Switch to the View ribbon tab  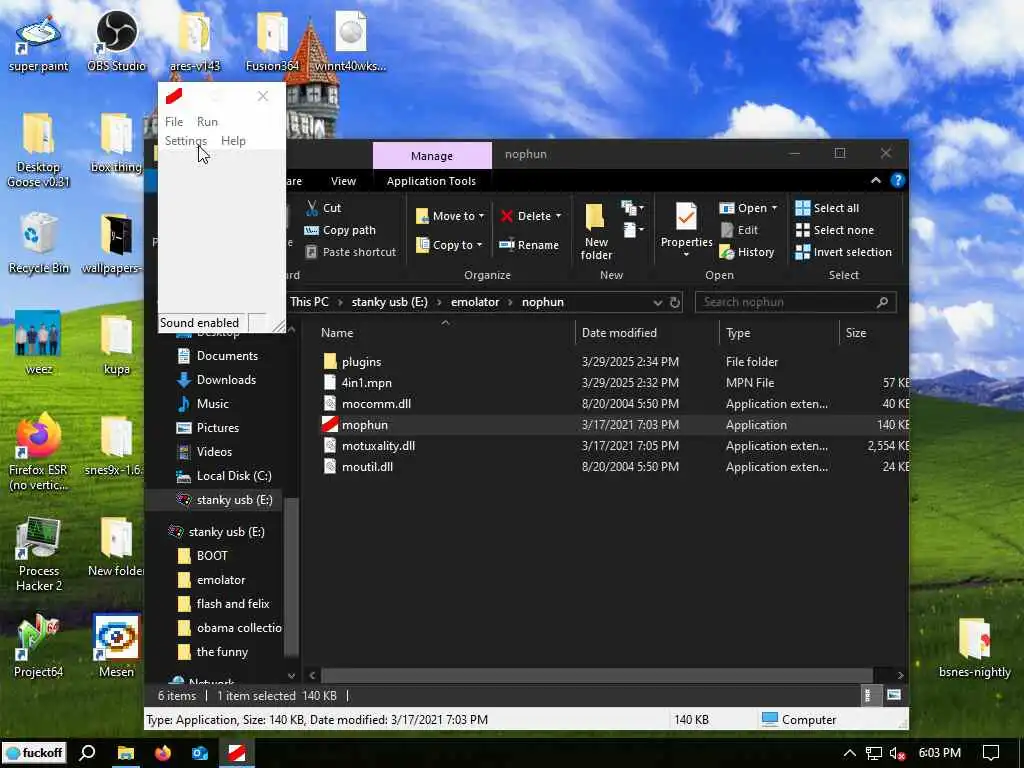point(344,181)
